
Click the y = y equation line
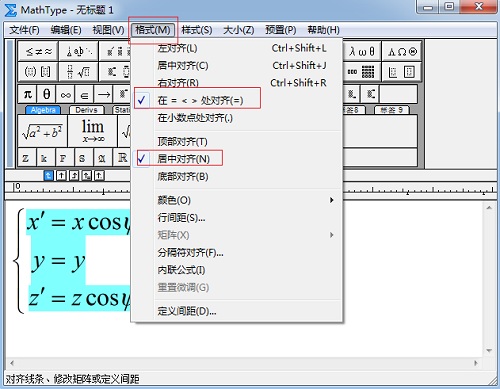tap(58, 262)
